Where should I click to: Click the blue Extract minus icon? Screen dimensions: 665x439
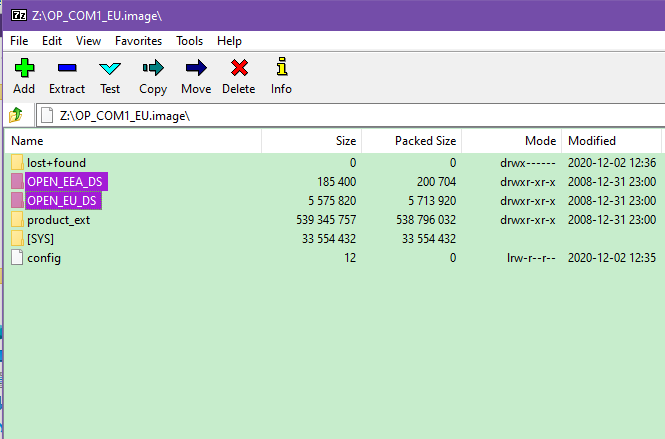pos(67,68)
